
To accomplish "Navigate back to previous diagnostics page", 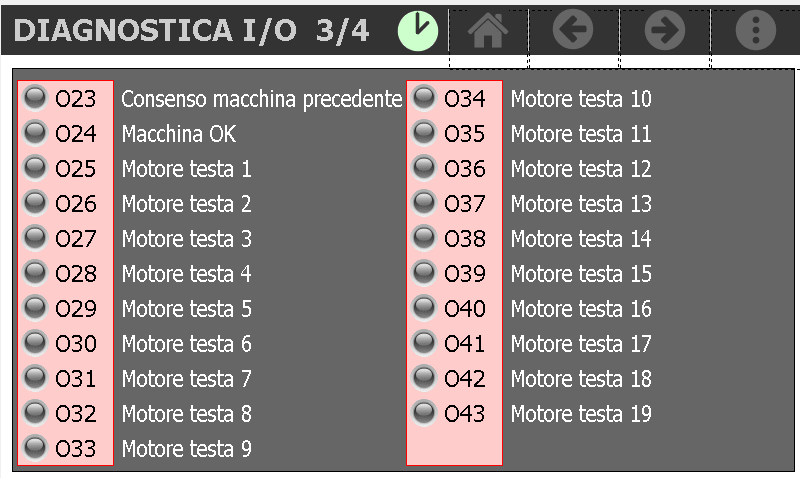I will point(573,31).
